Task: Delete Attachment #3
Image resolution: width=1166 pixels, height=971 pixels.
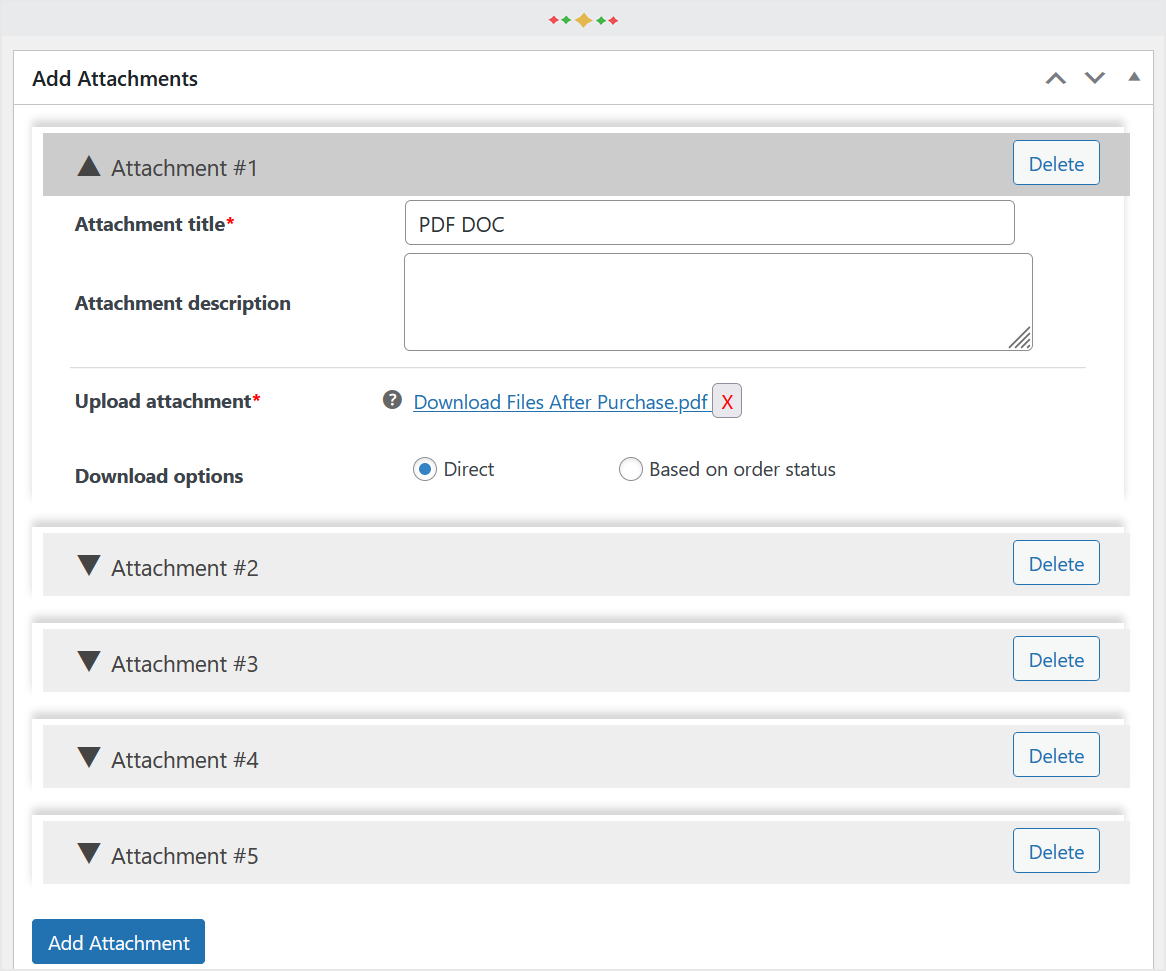Action: [x=1056, y=658]
